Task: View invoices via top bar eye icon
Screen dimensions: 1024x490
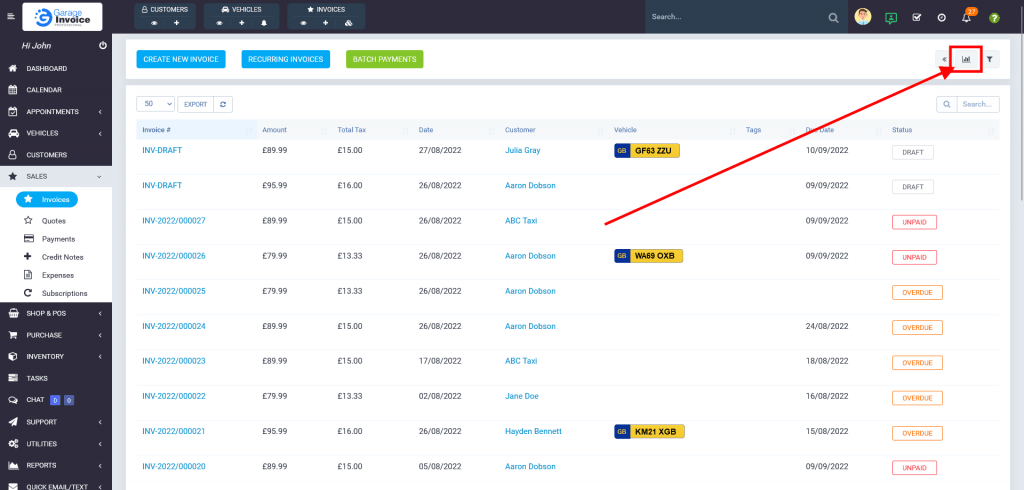Action: (303, 22)
